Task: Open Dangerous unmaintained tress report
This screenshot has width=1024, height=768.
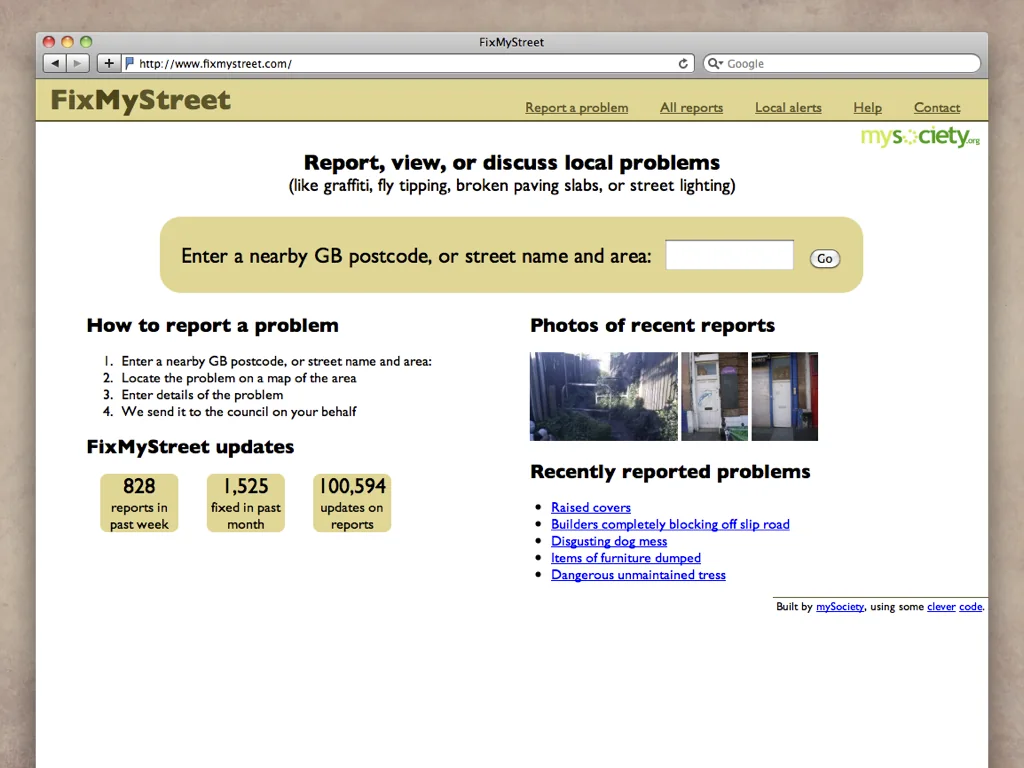Action: pyautogui.click(x=638, y=575)
